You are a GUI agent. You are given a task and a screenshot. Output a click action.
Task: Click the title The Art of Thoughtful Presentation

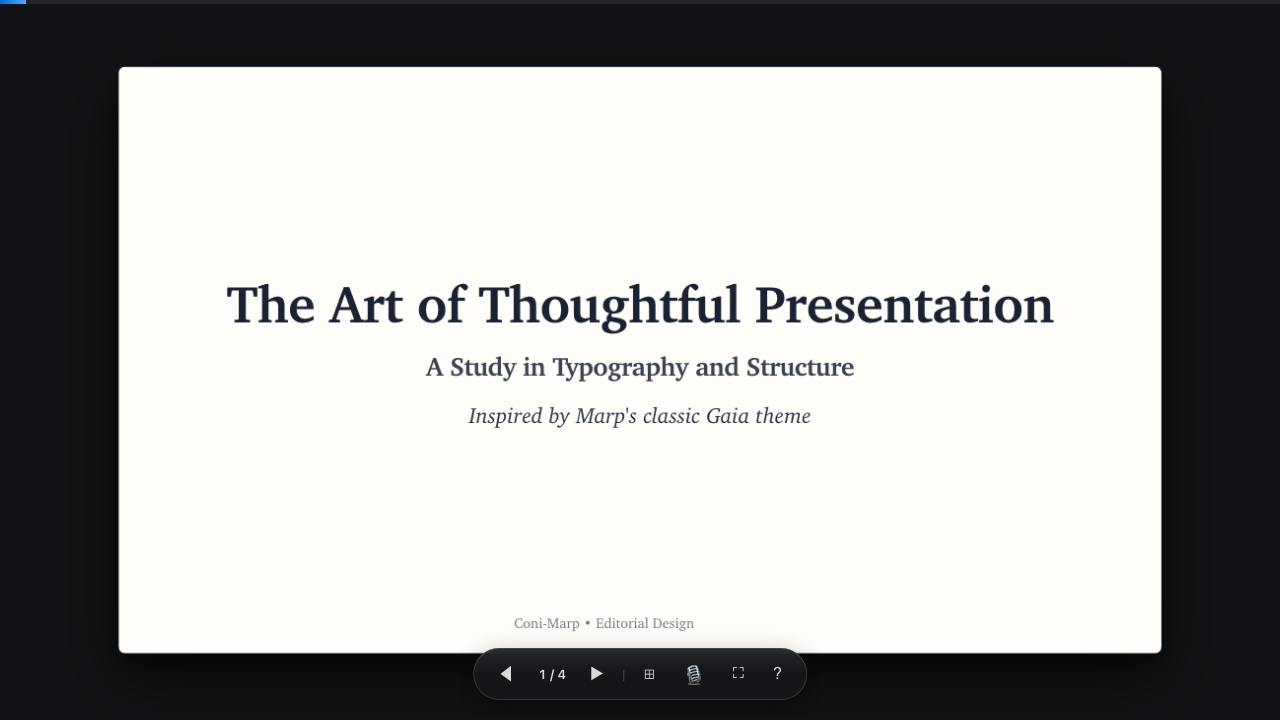pyautogui.click(x=640, y=305)
